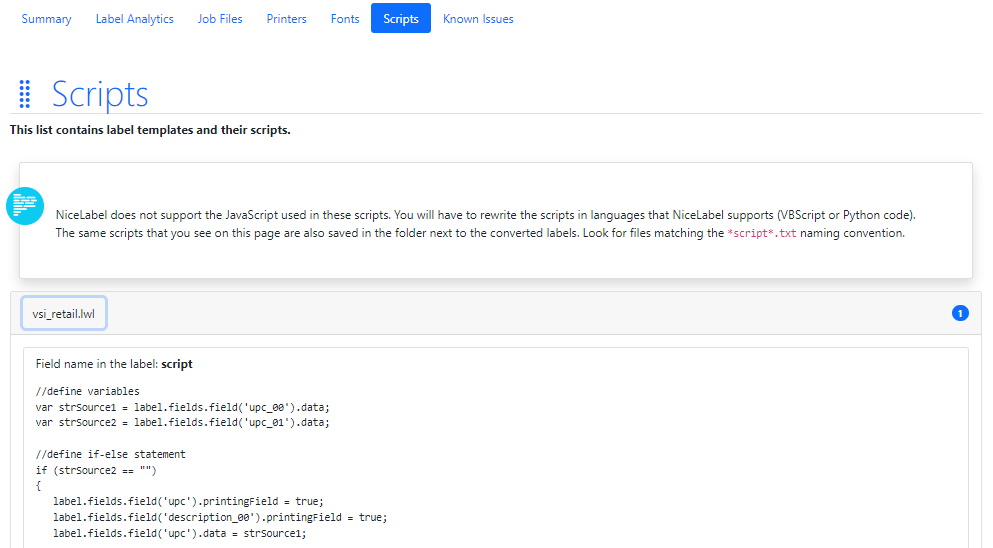The image size is (993, 548).
Task: Click the *script*.txt code text
Action: [762, 233]
